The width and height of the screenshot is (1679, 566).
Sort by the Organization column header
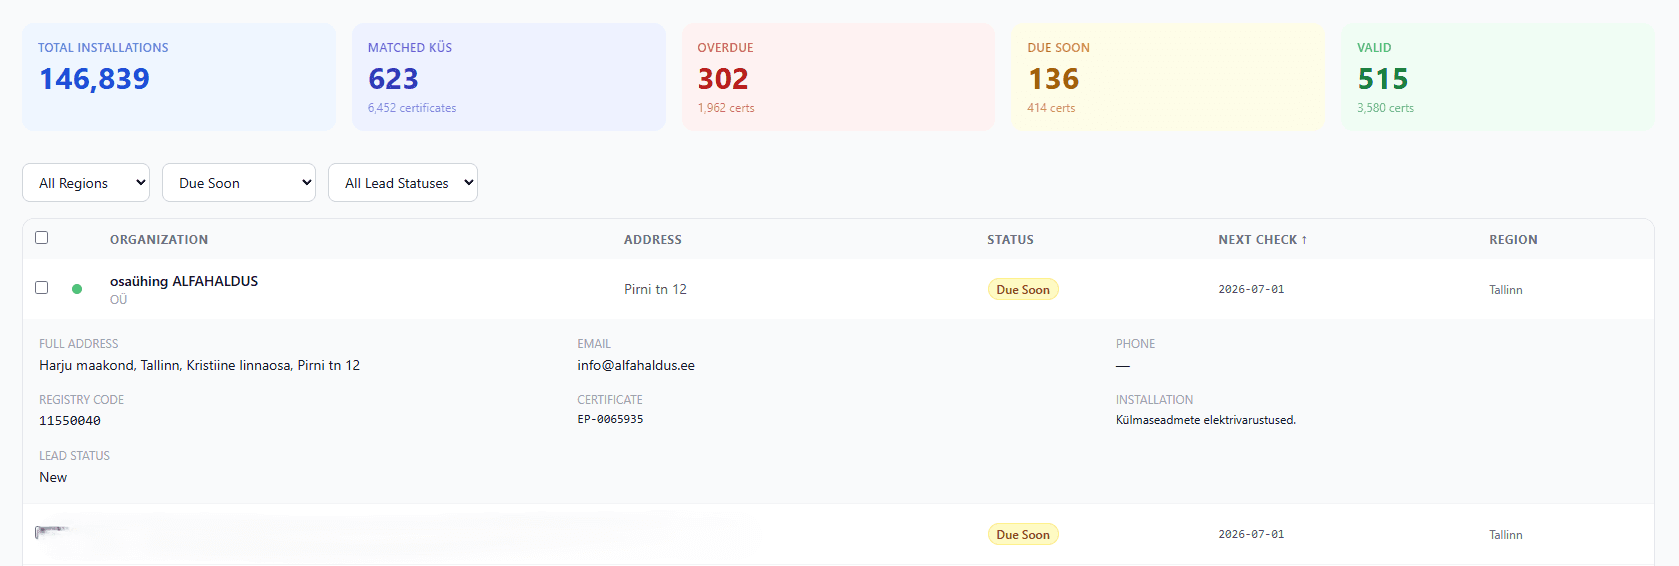click(159, 240)
